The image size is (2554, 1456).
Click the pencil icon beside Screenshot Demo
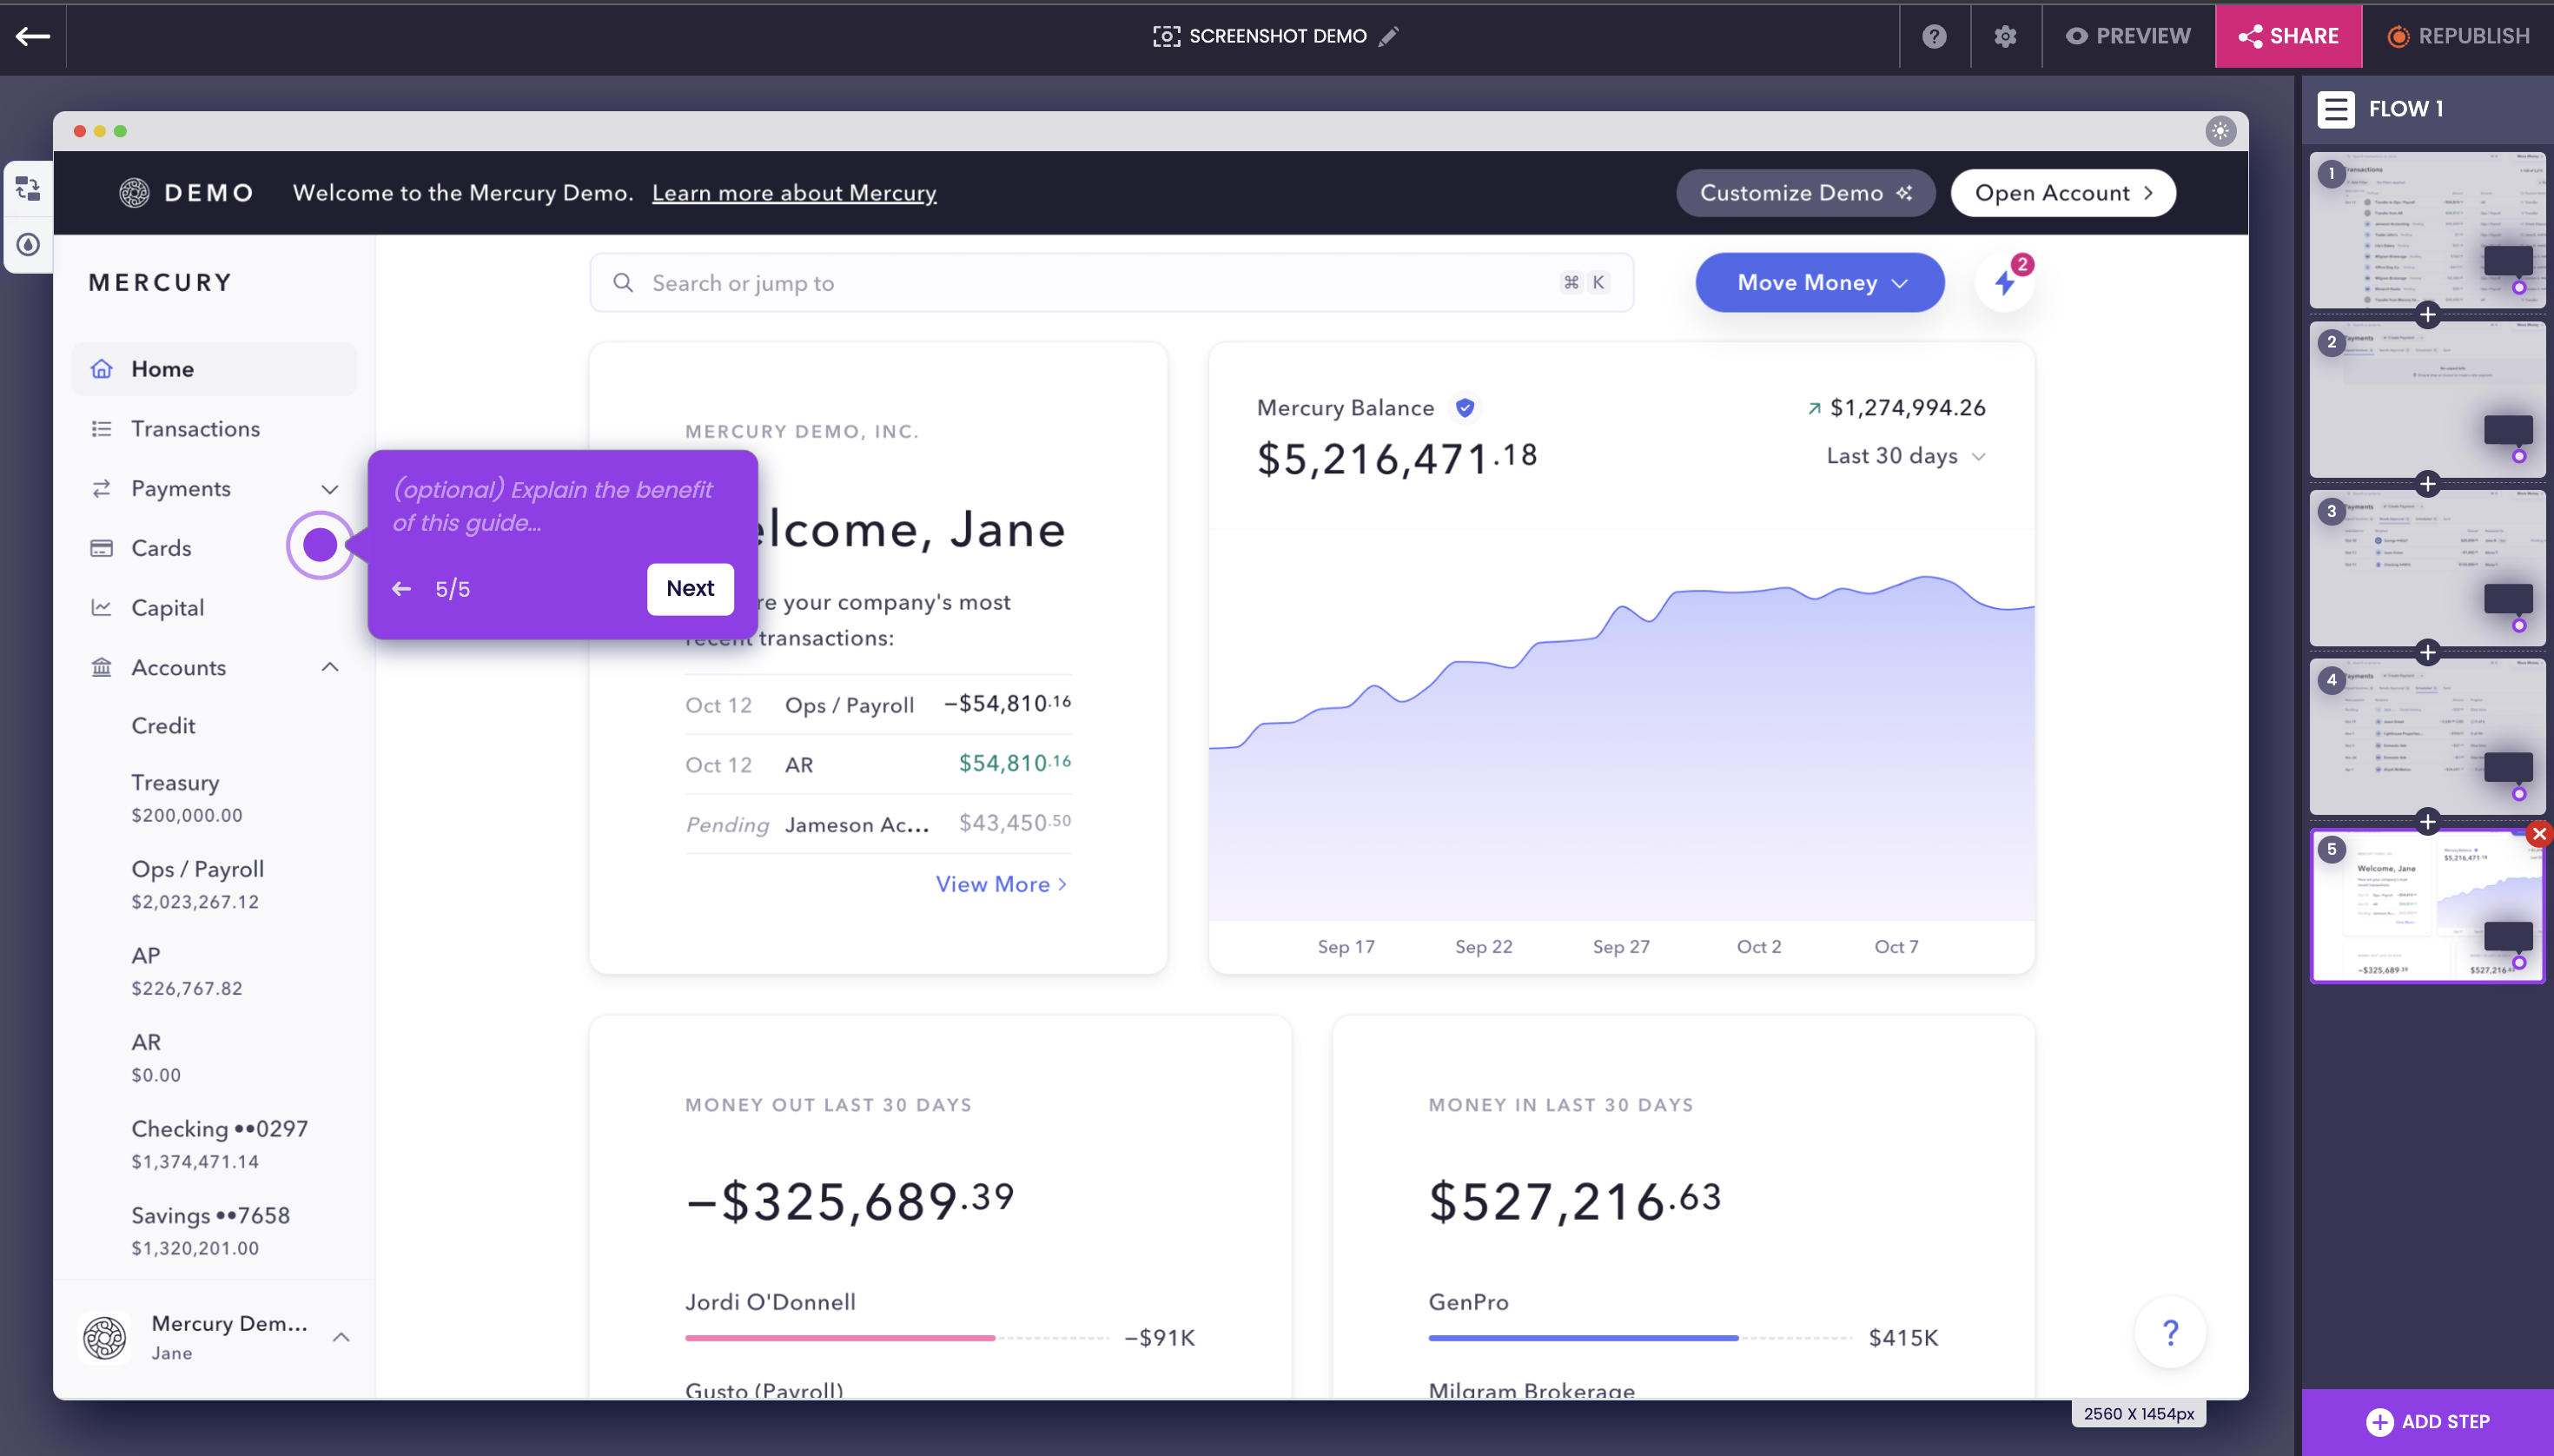click(x=1388, y=36)
